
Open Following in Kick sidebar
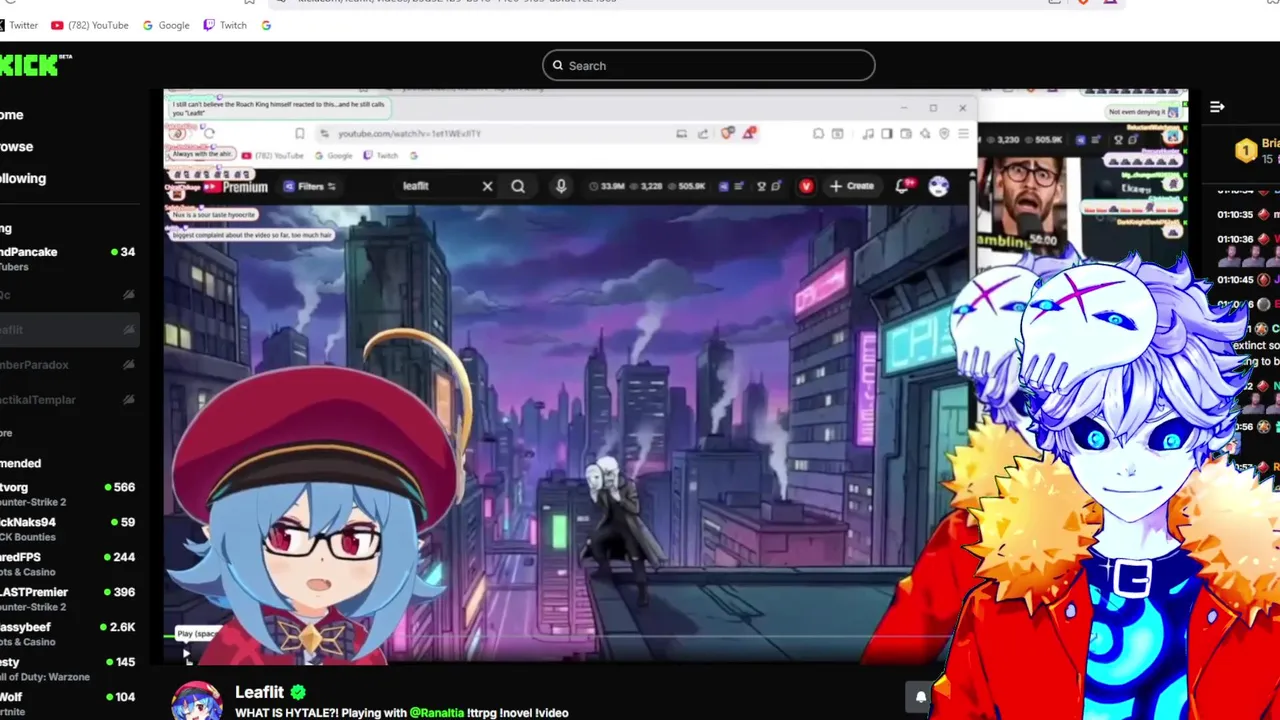(x=23, y=179)
